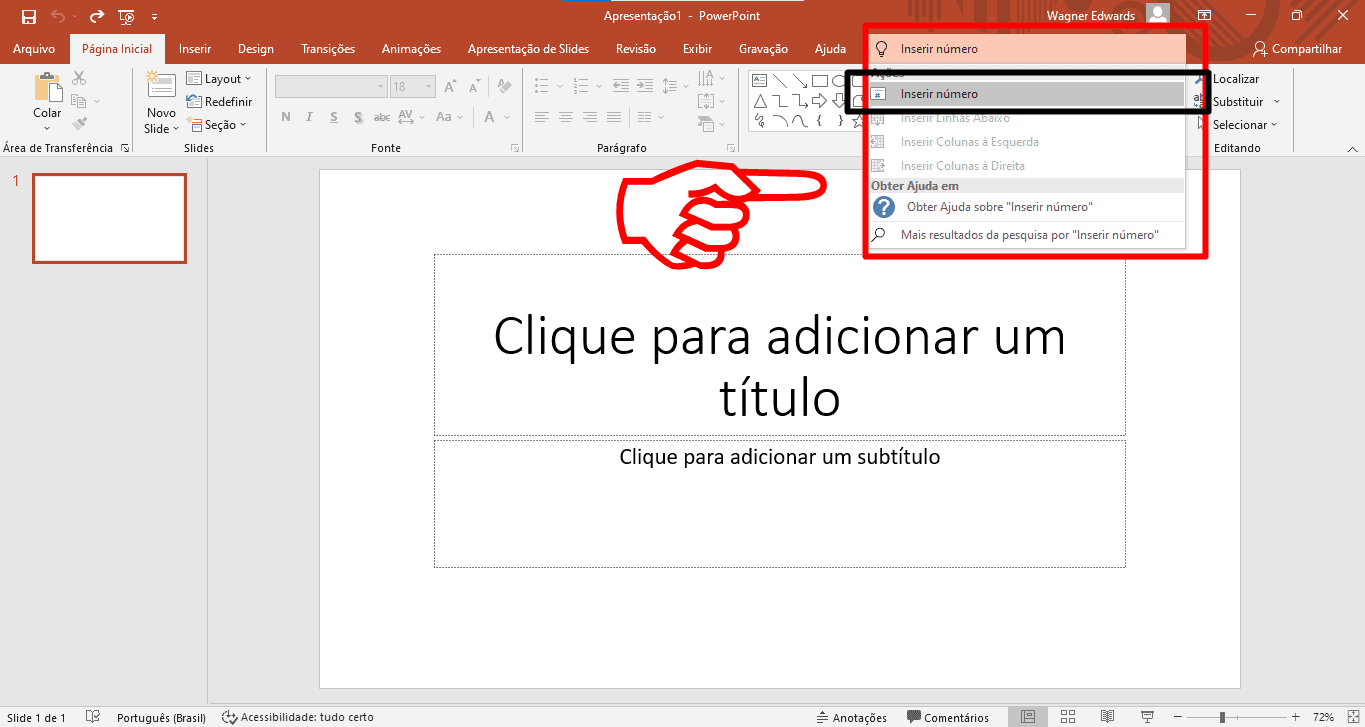Enable center text alignment

[565, 117]
